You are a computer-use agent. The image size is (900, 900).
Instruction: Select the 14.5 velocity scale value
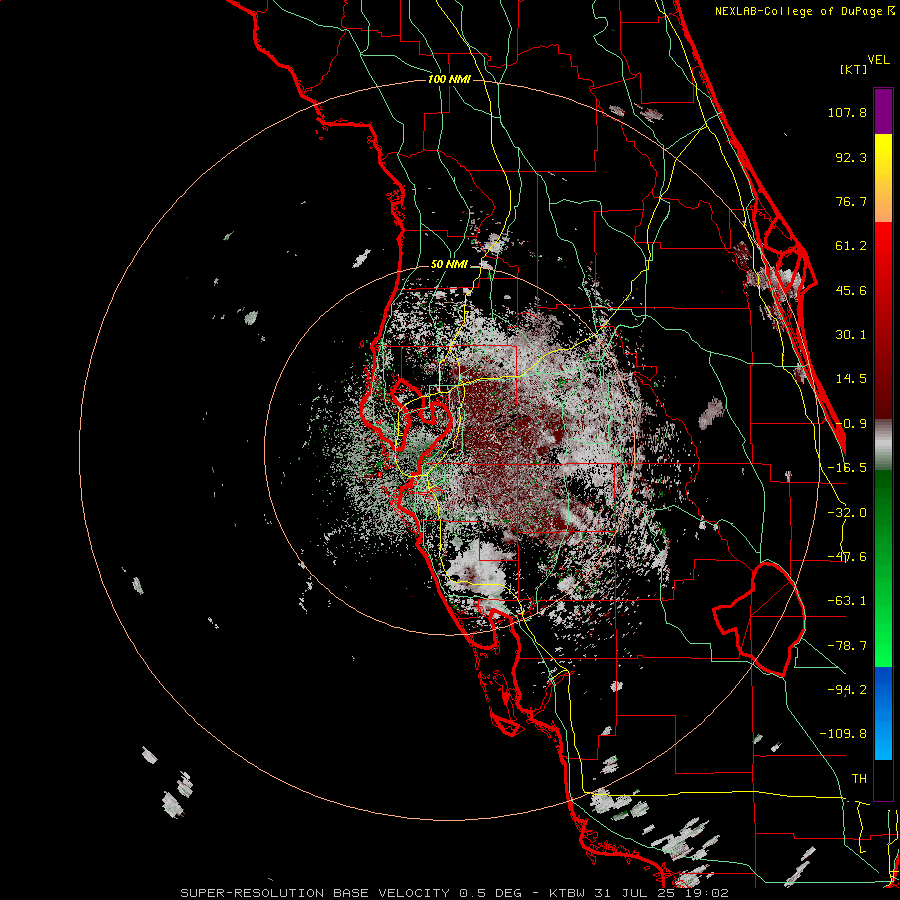tap(851, 379)
